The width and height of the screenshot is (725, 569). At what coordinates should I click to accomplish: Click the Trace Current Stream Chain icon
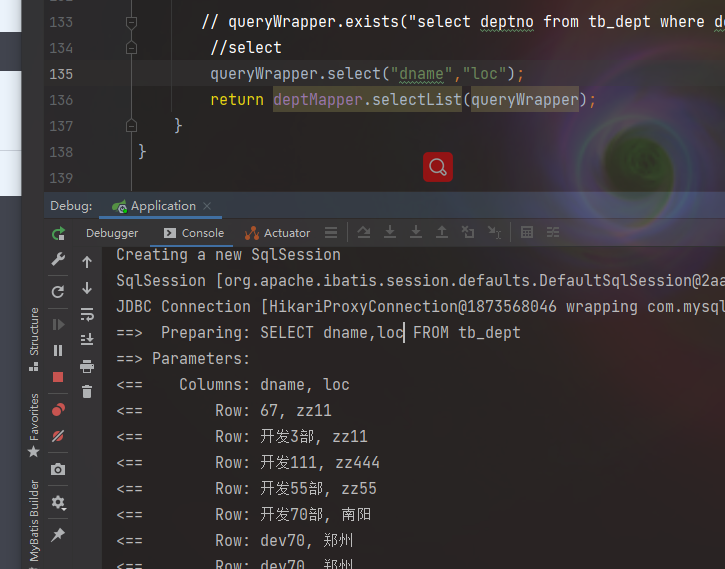(553, 232)
